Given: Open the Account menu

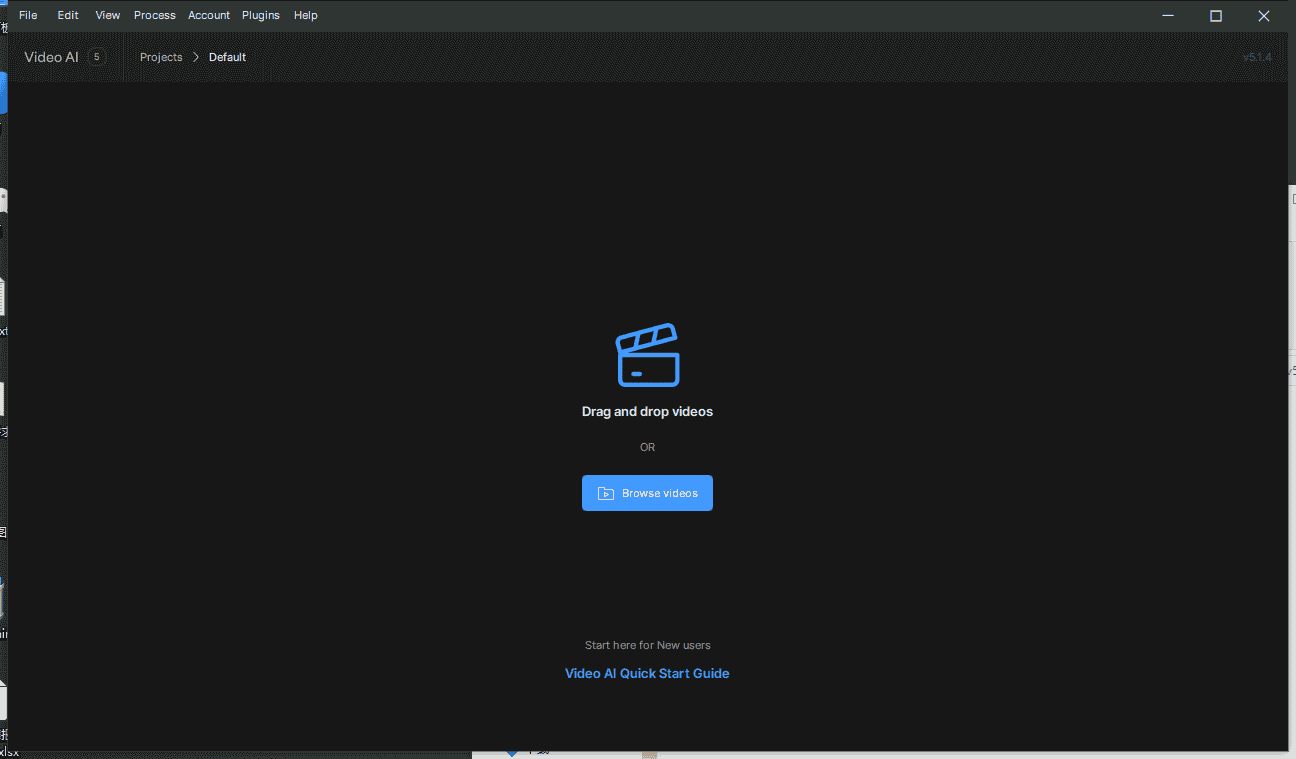Looking at the screenshot, I should tap(209, 15).
